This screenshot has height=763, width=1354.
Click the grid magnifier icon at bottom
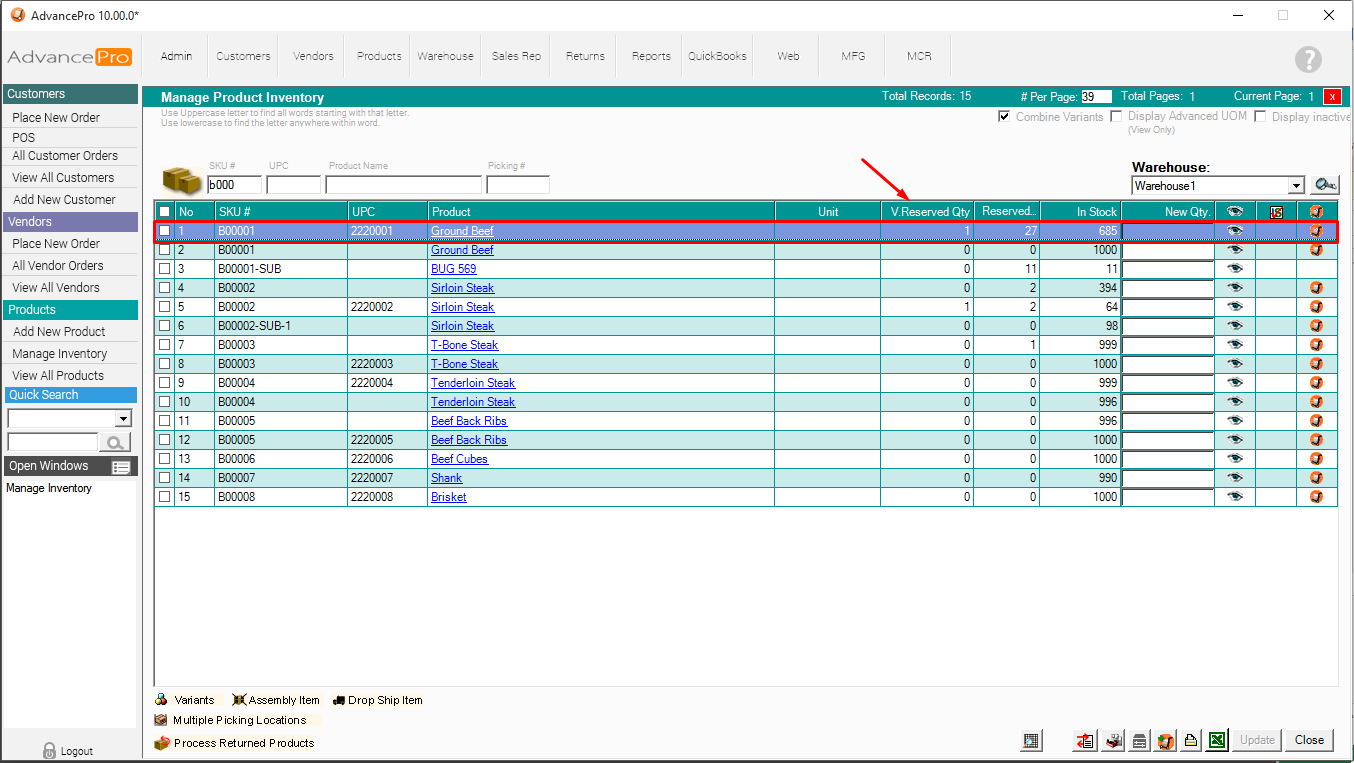pos(1032,741)
